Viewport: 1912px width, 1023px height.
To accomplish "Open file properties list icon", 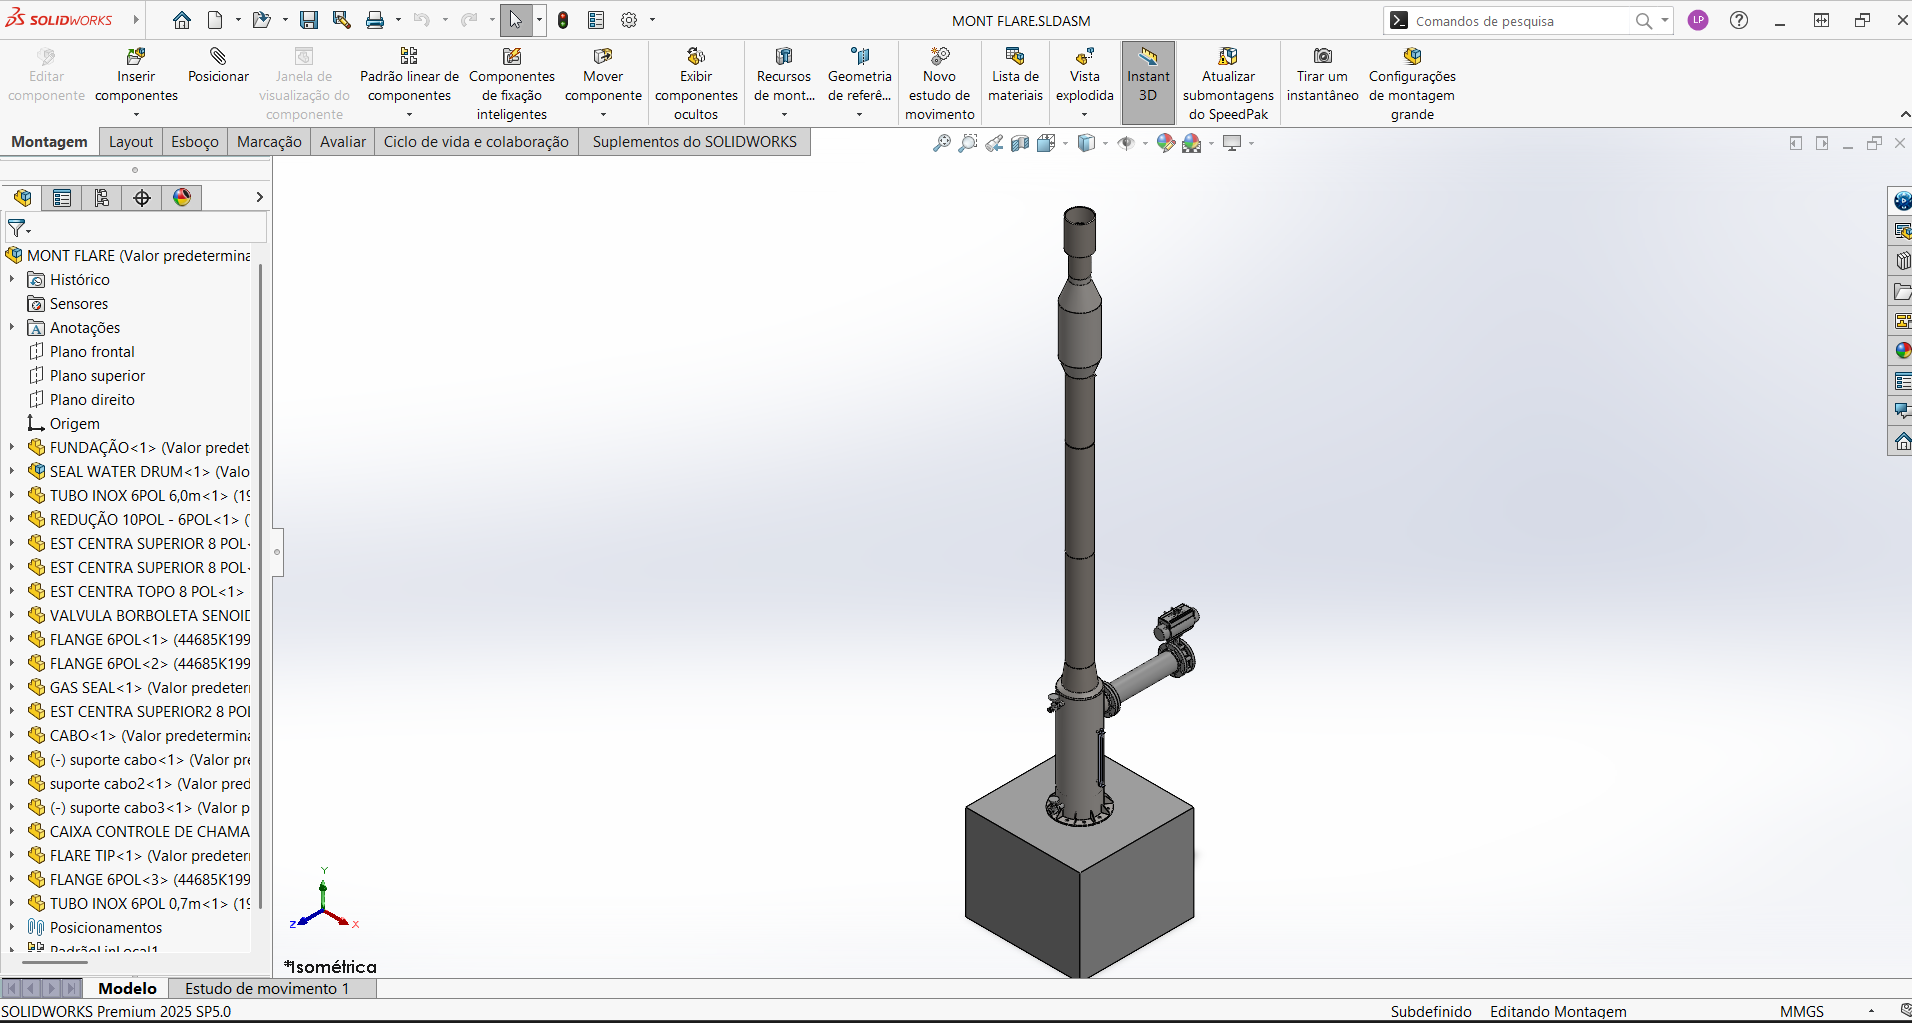I will click(596, 20).
